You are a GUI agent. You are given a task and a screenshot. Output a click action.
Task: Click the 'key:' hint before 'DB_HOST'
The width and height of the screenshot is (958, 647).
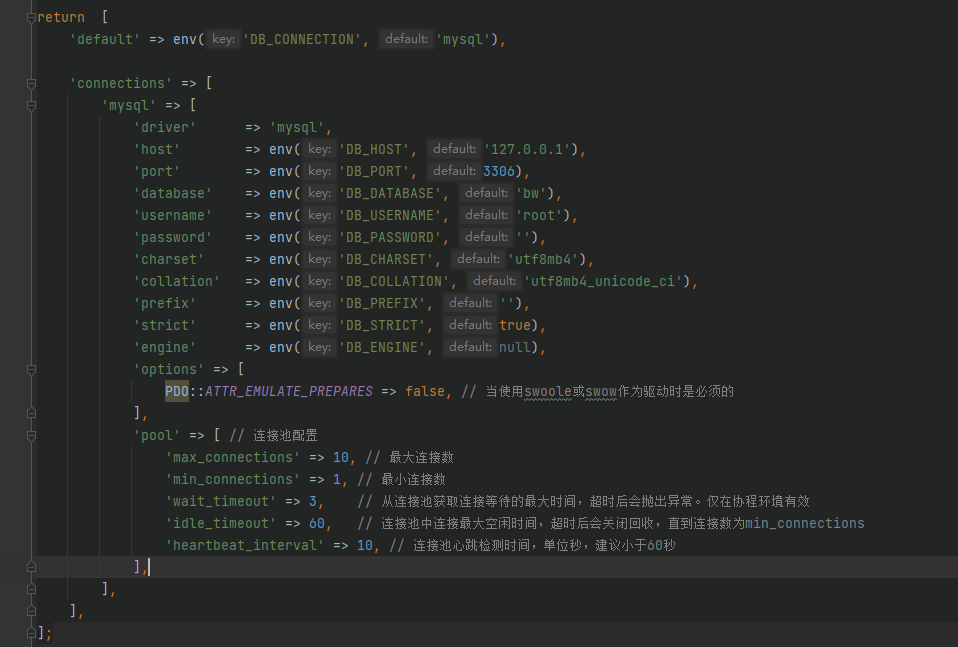coord(319,149)
